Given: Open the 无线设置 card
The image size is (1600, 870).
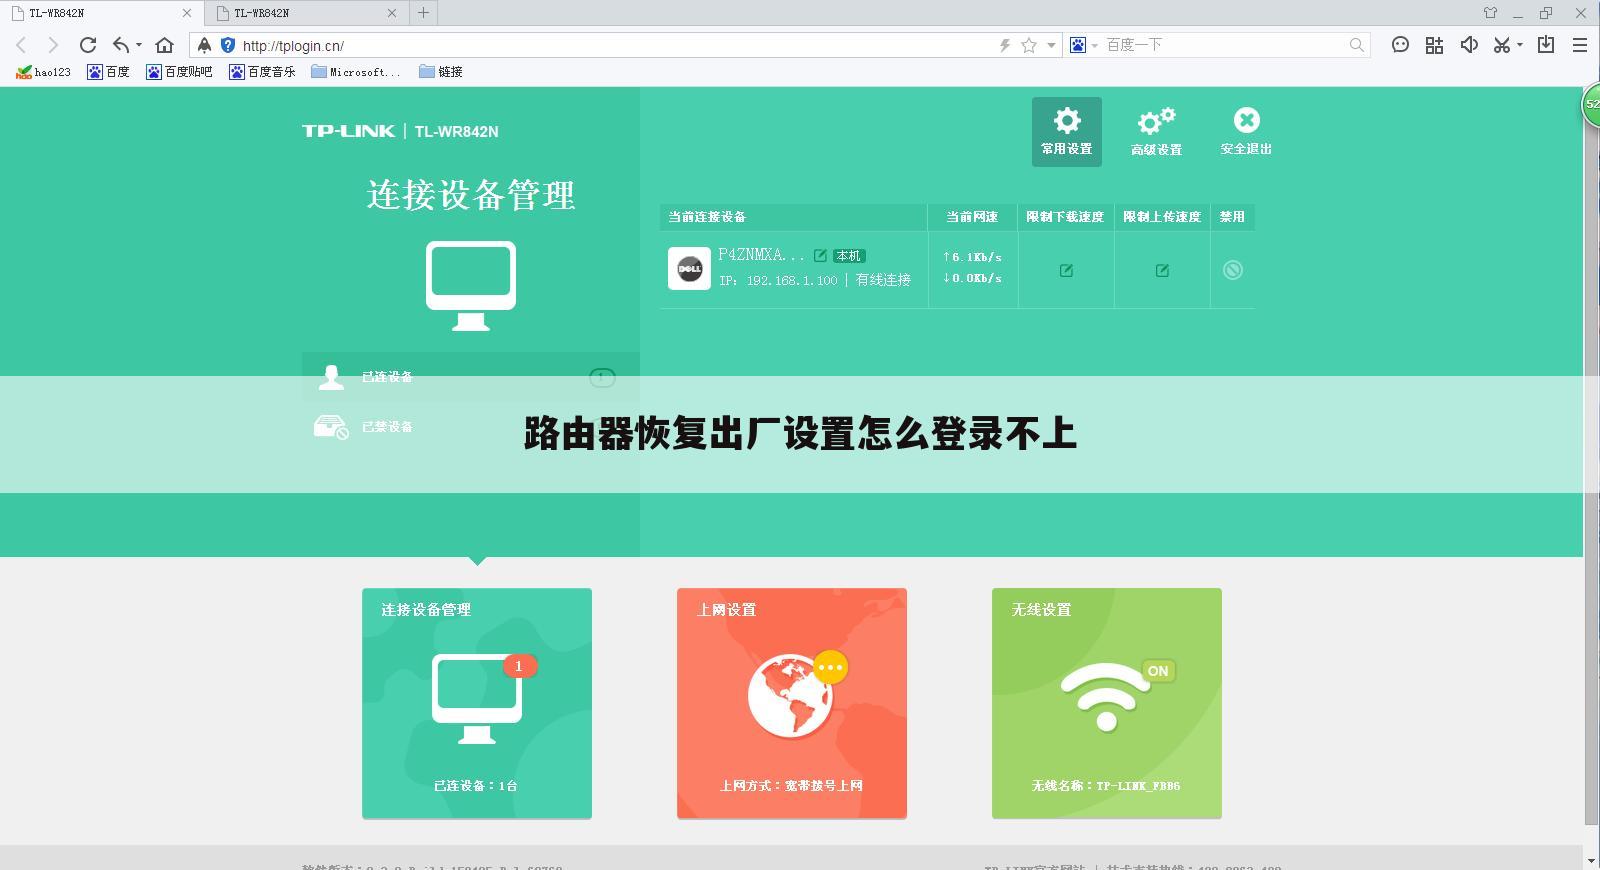Looking at the screenshot, I should pyautogui.click(x=1107, y=703).
